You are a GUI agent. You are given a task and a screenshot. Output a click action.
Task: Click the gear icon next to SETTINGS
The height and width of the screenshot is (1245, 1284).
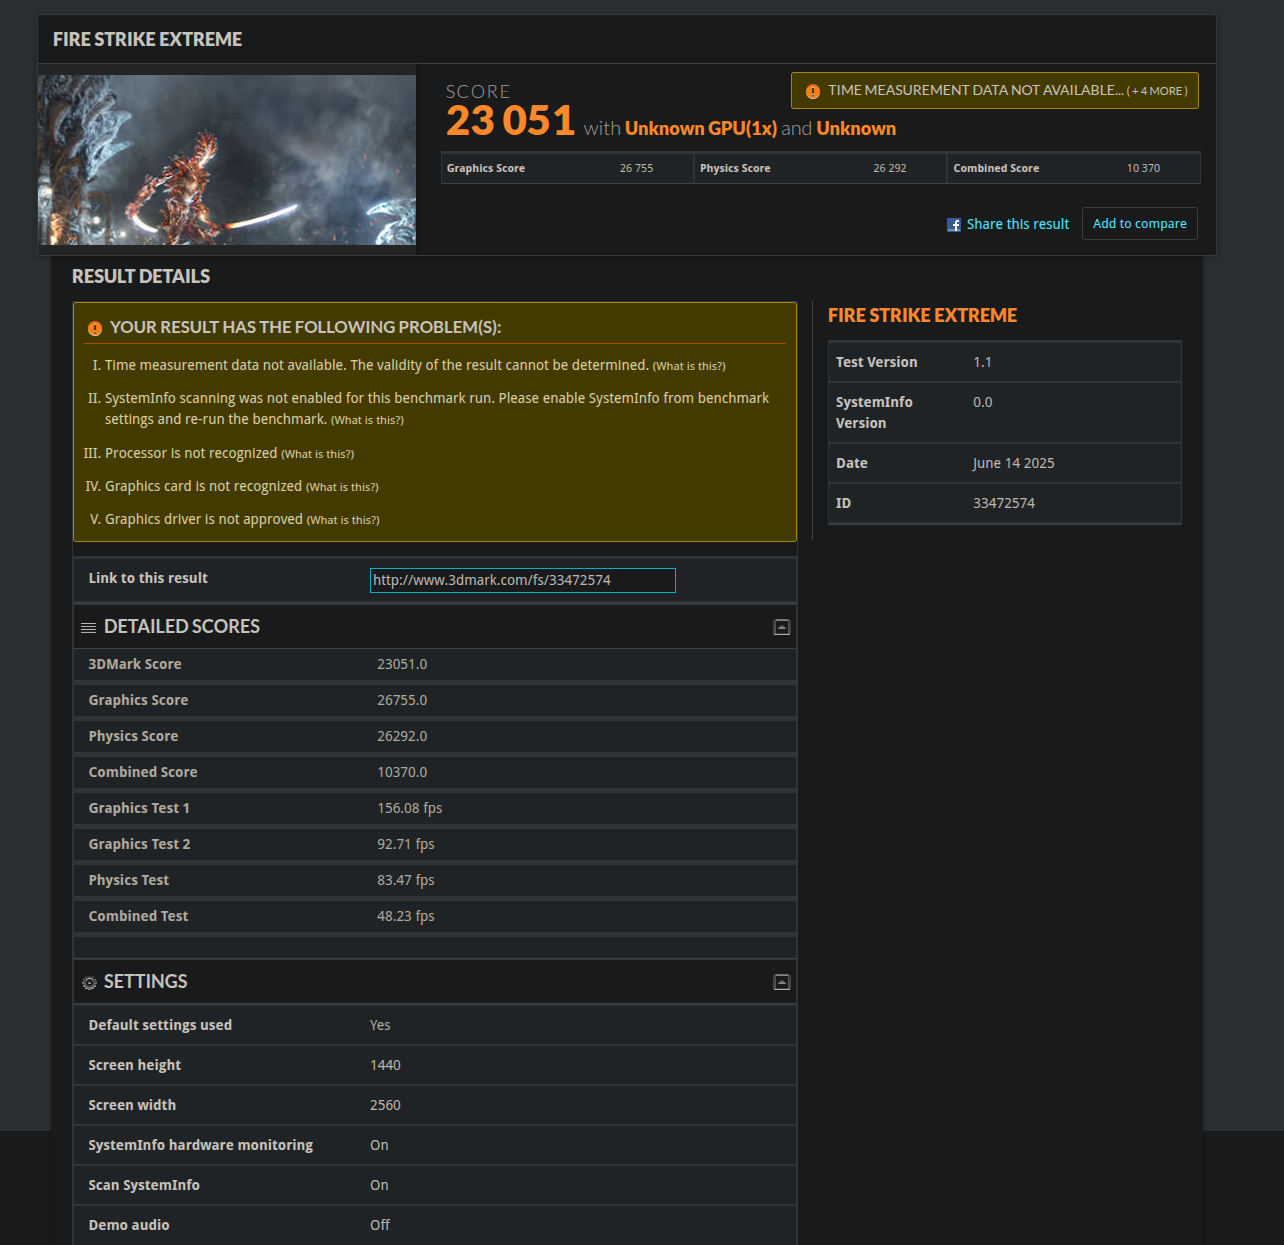click(x=89, y=983)
